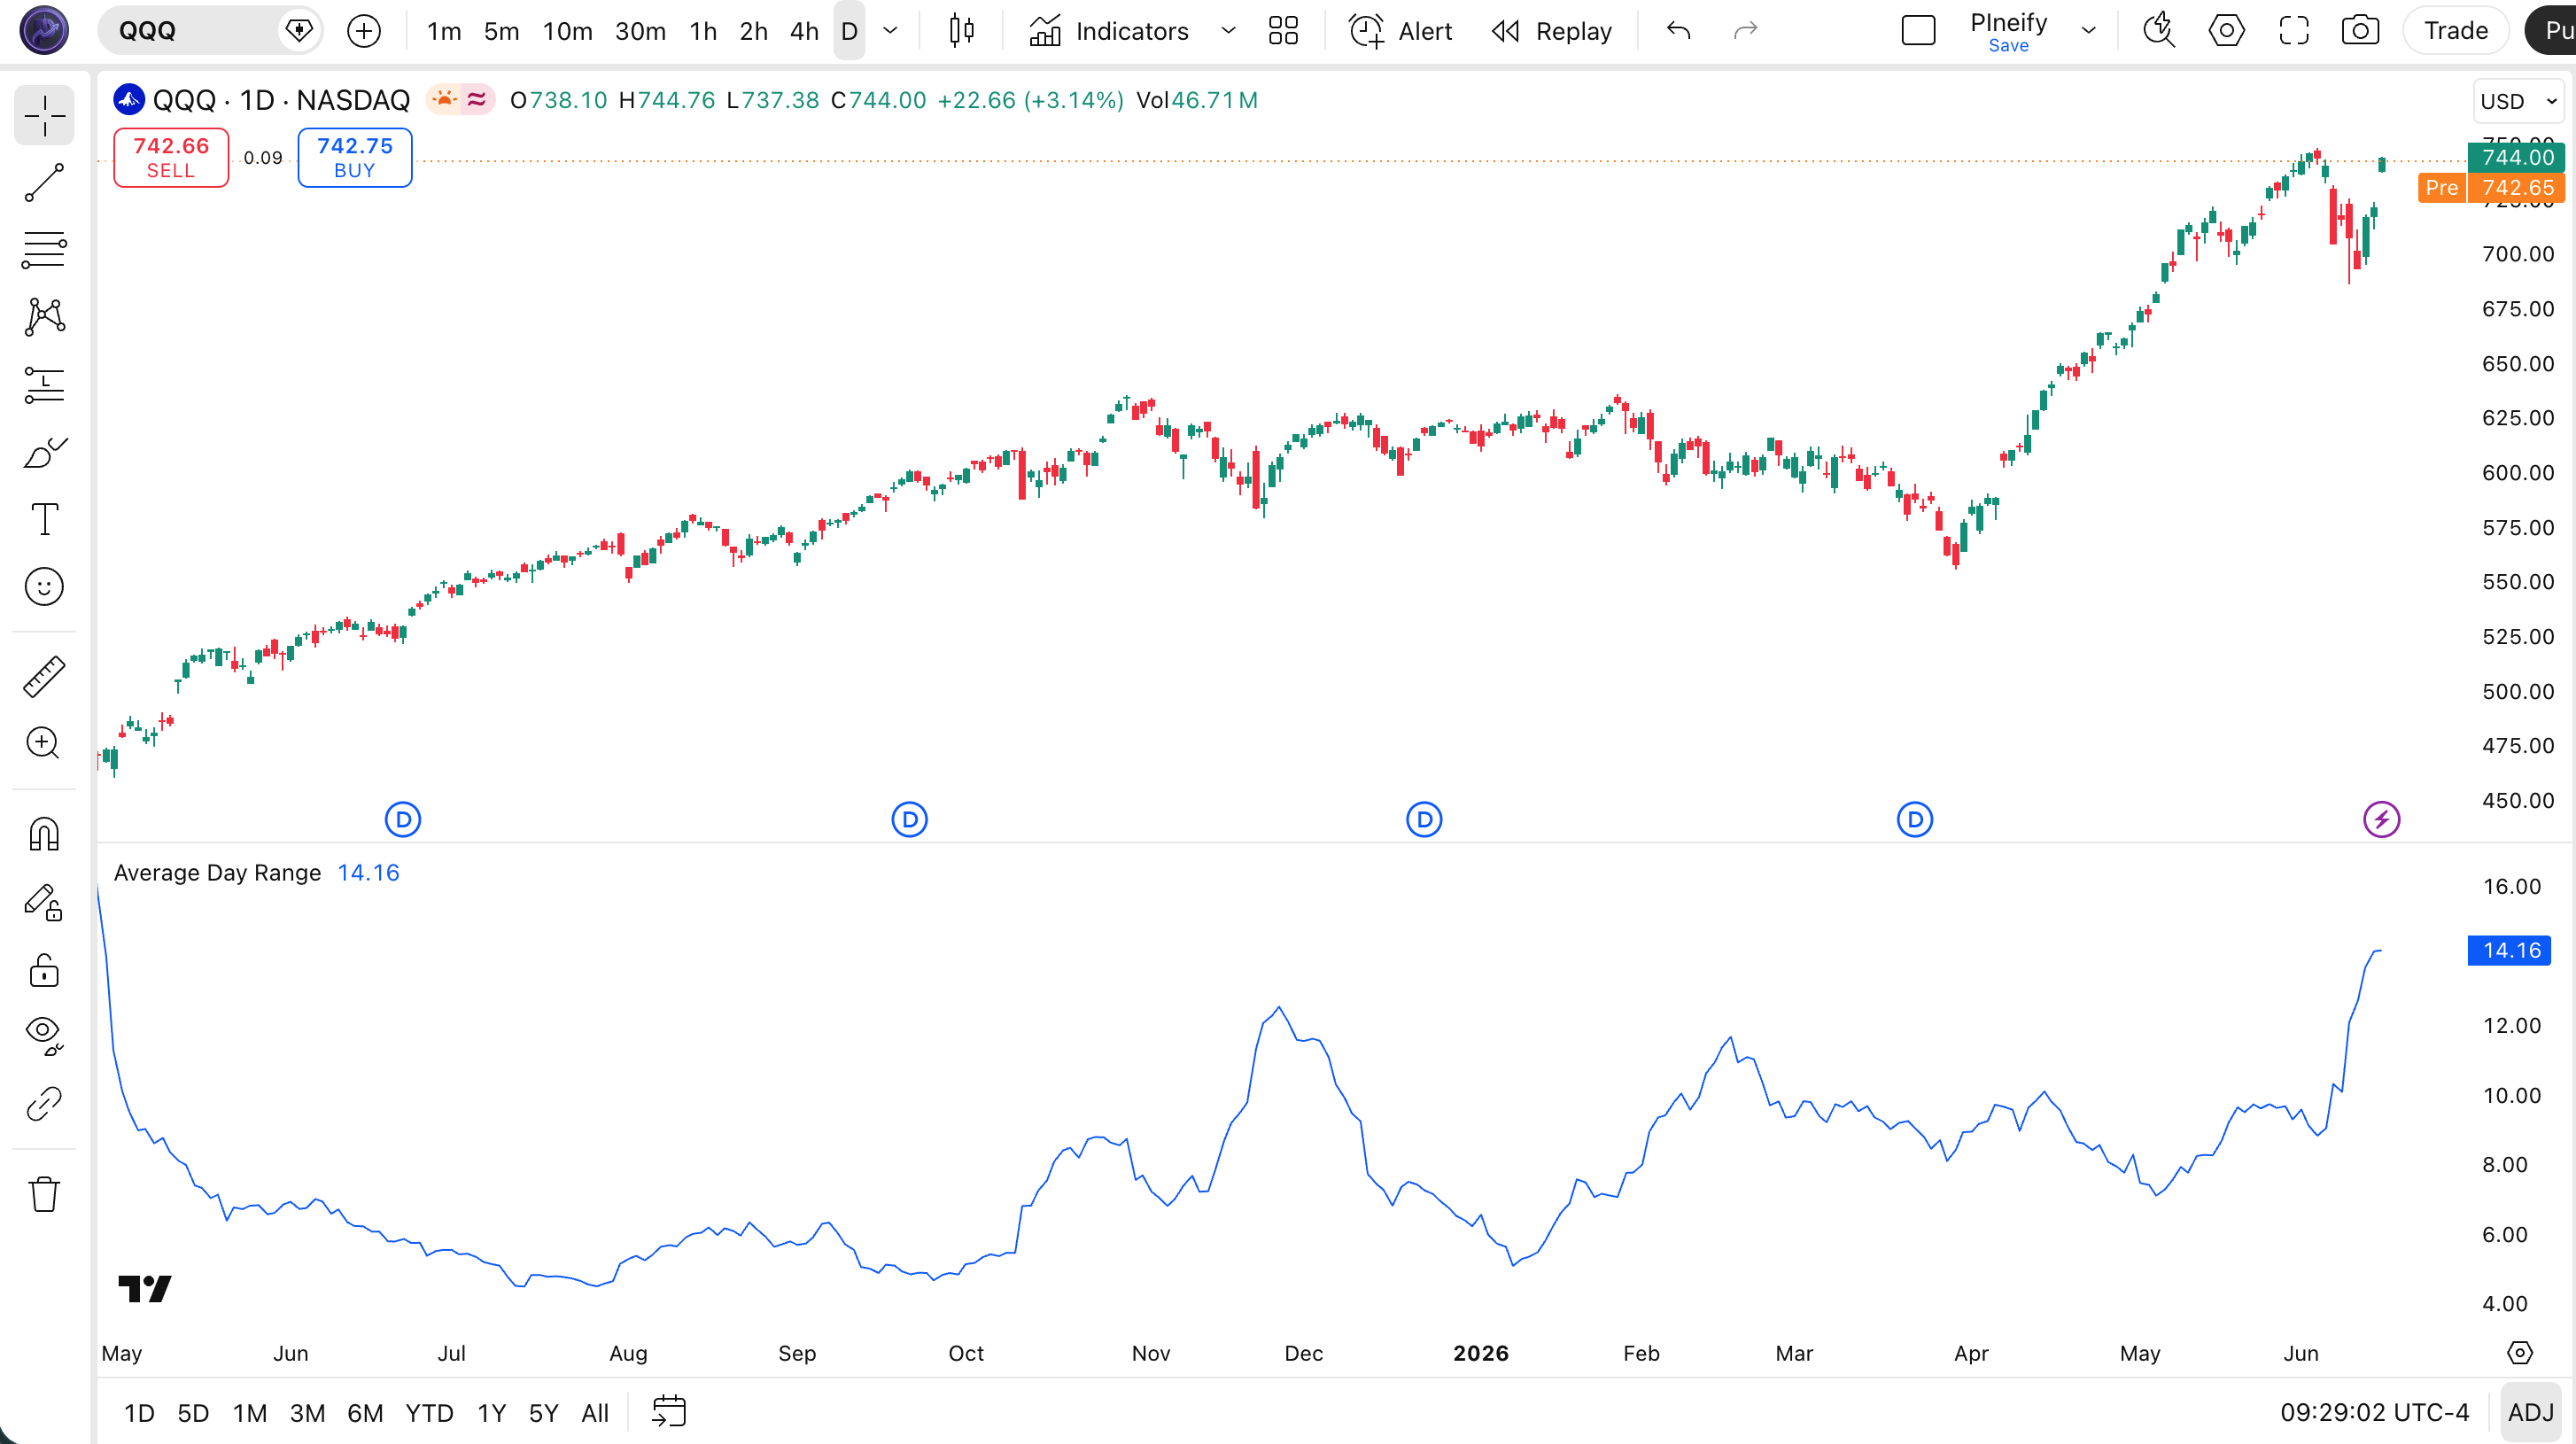Toggle hide all drawings eye icon

click(x=44, y=1036)
